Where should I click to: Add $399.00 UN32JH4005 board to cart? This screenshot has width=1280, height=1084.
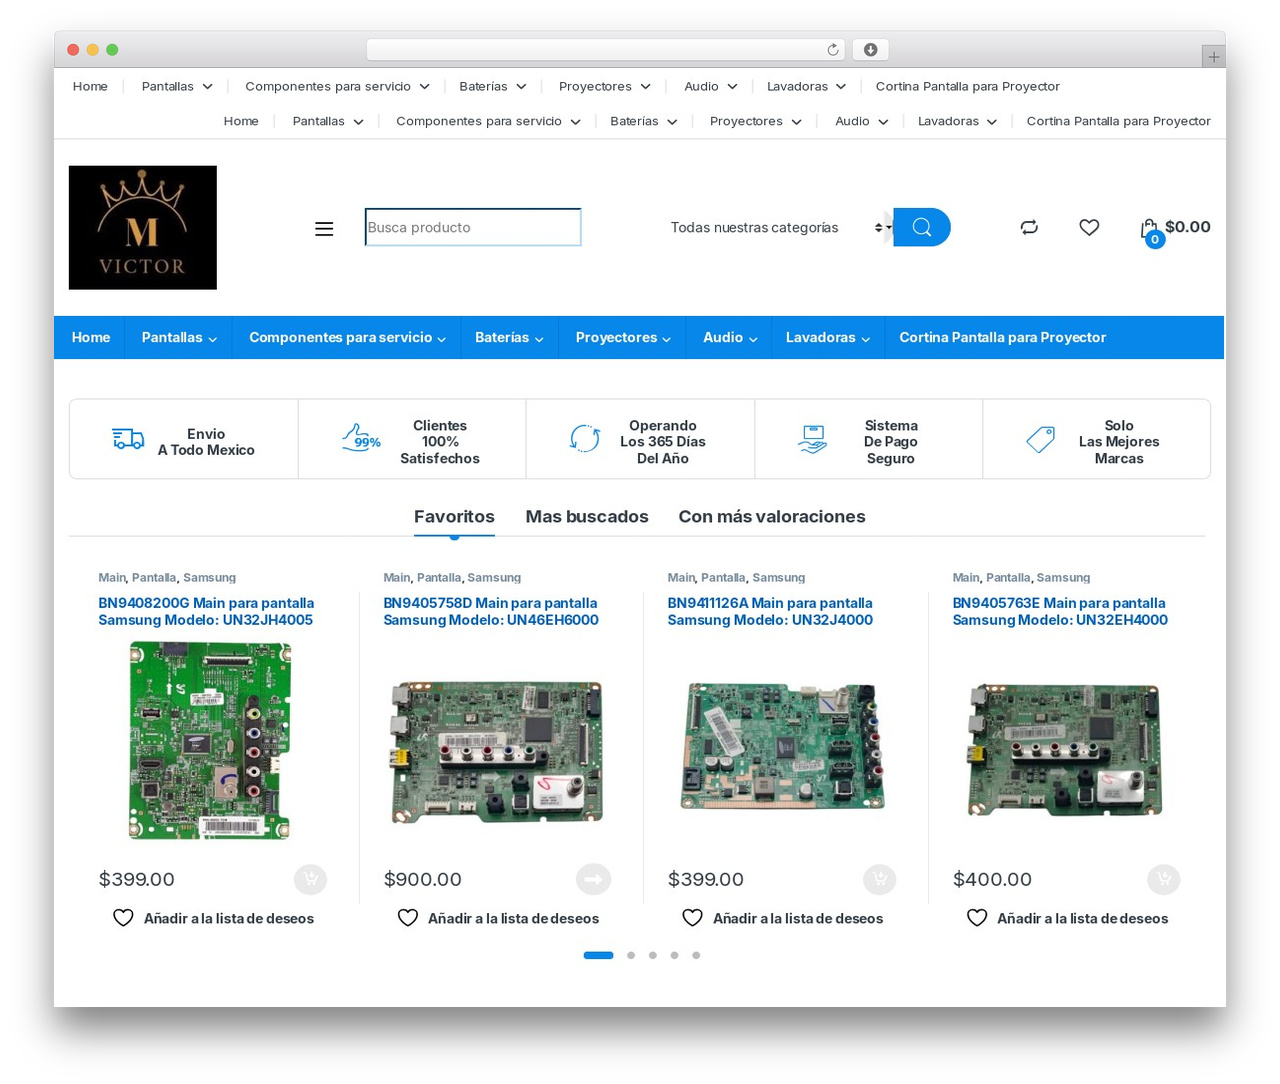pyautogui.click(x=311, y=879)
